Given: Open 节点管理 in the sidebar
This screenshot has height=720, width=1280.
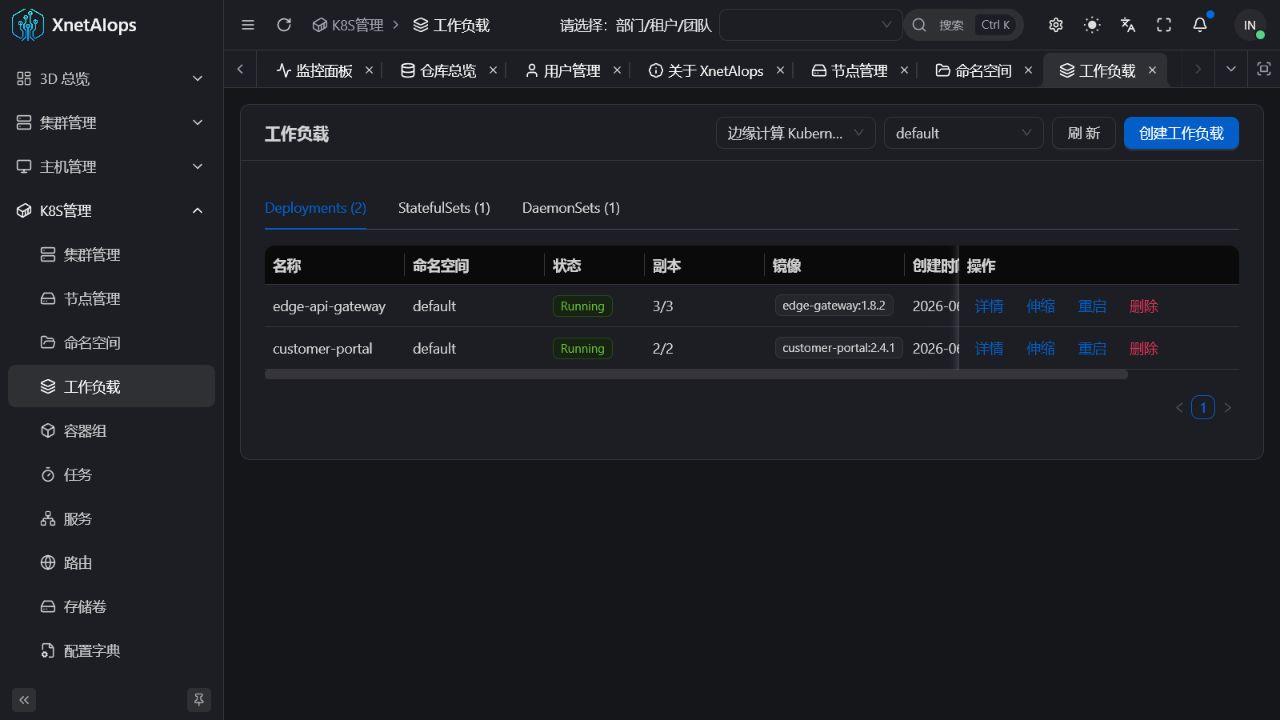Looking at the screenshot, I should [111, 298].
